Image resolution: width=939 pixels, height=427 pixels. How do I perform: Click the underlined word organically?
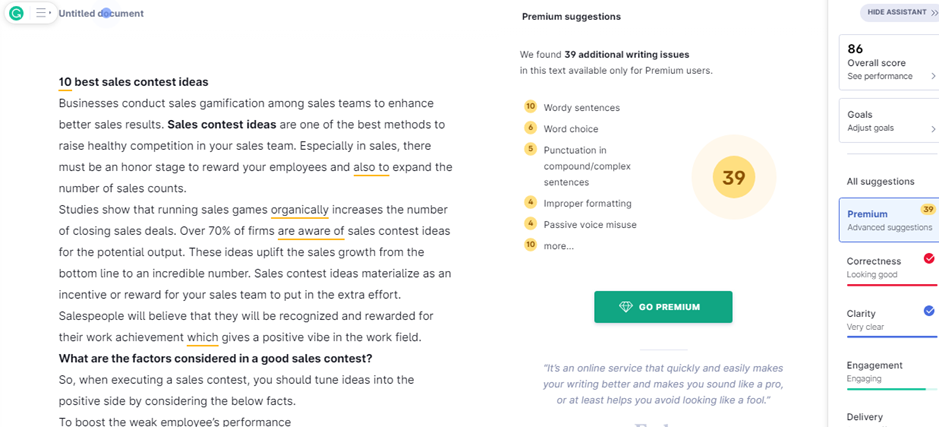pyautogui.click(x=300, y=210)
